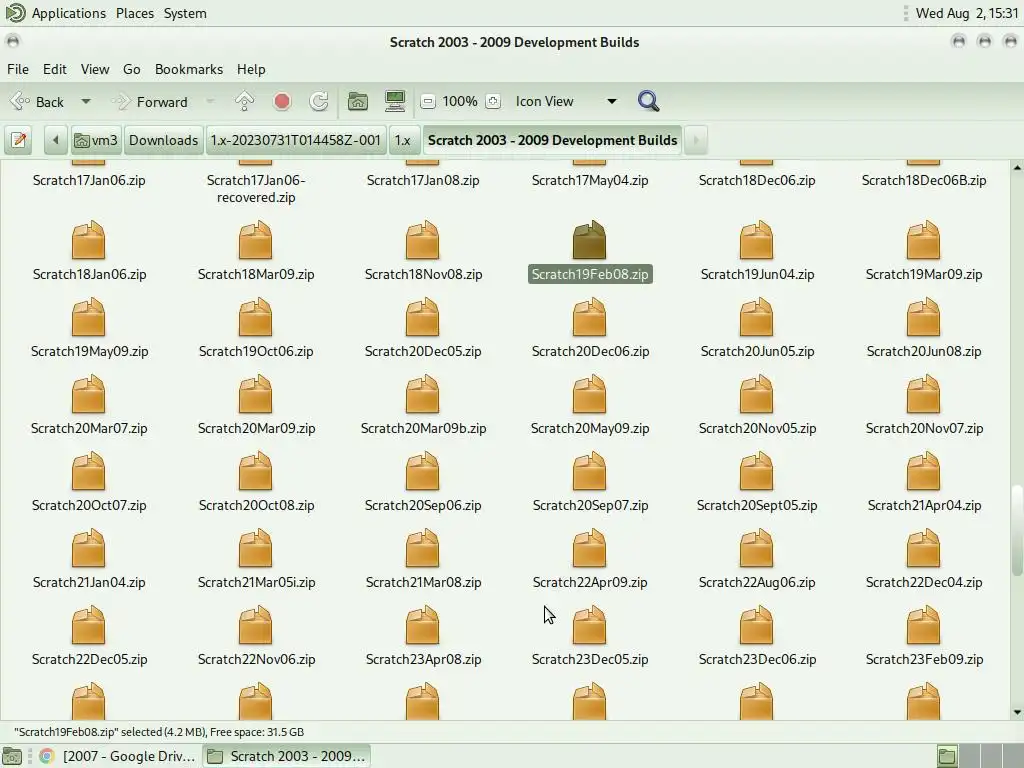
Task: Select the Scratch18Mar09.zip archive icon
Action: (x=255, y=240)
